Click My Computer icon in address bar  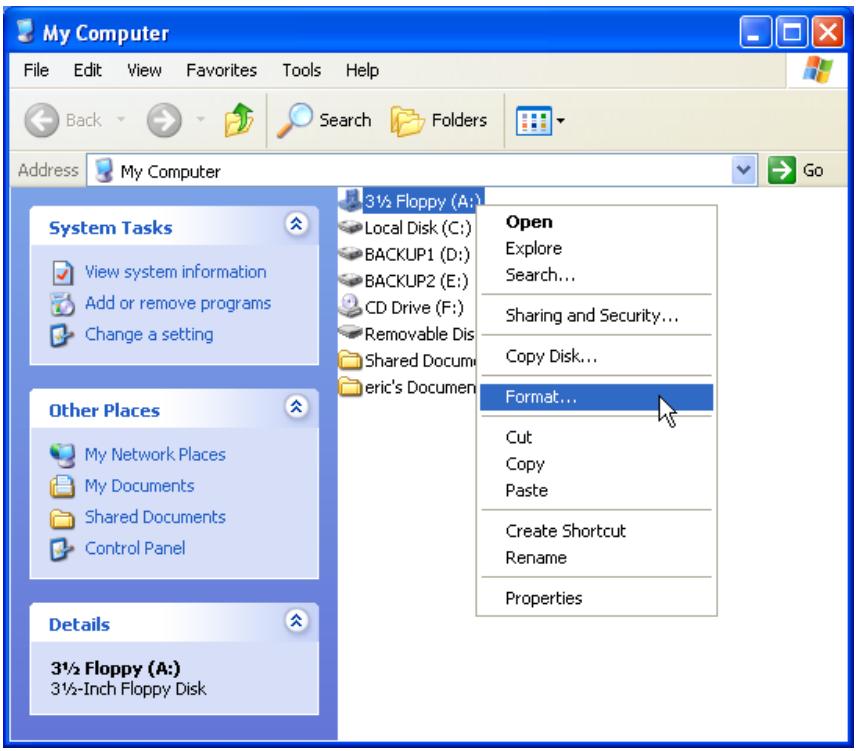104,171
